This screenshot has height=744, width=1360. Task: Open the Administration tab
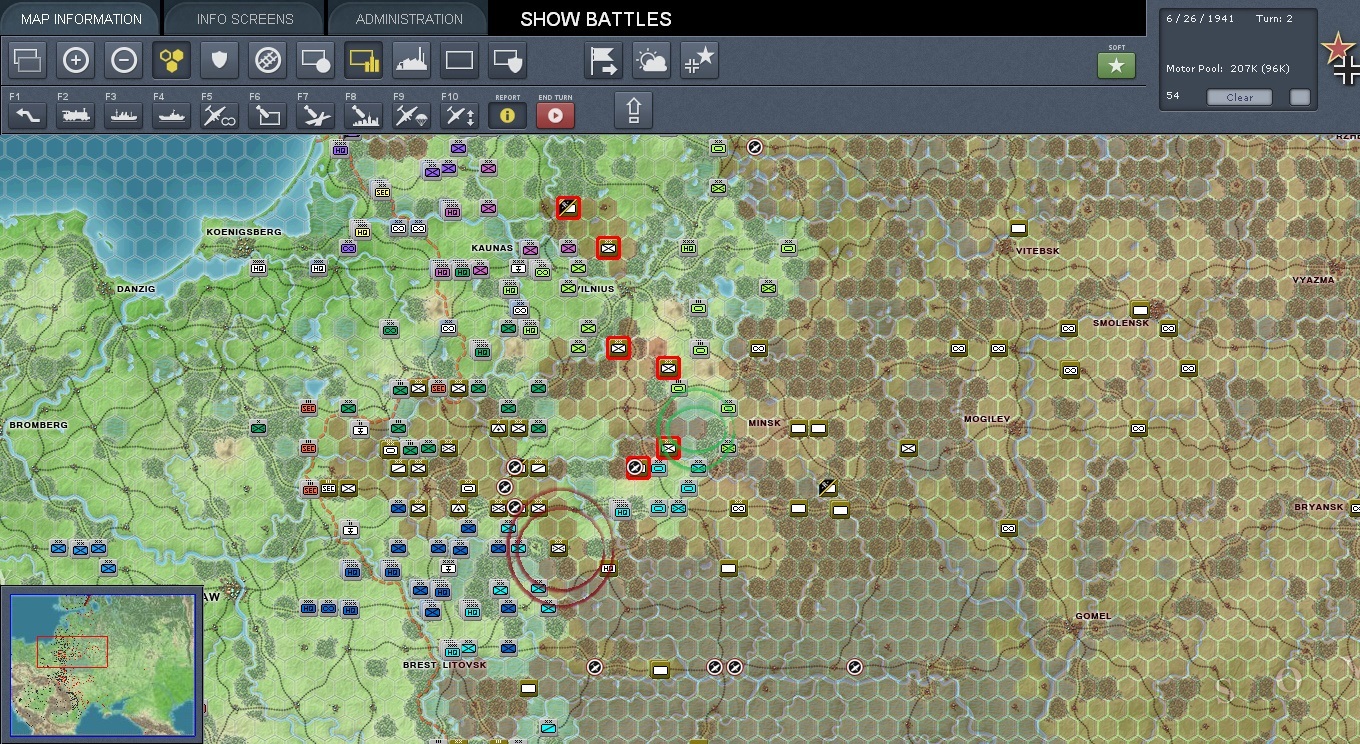point(409,18)
